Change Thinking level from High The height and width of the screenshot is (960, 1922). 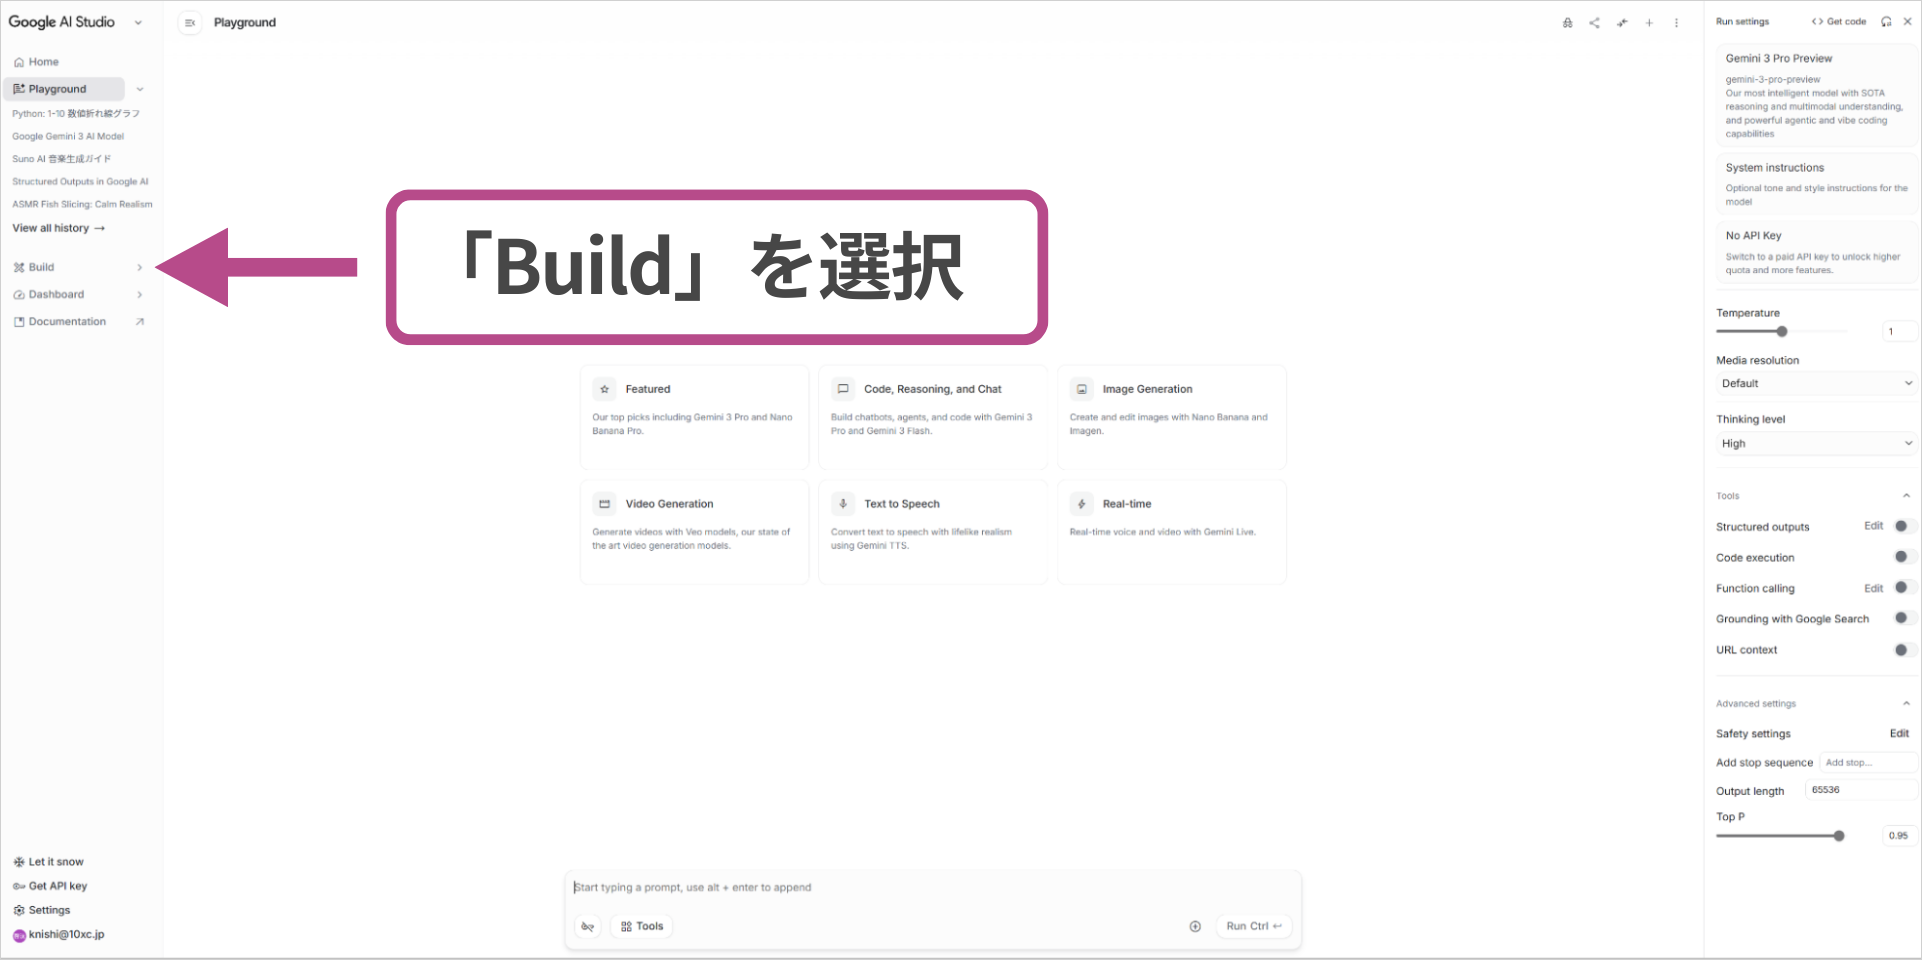pos(1814,443)
